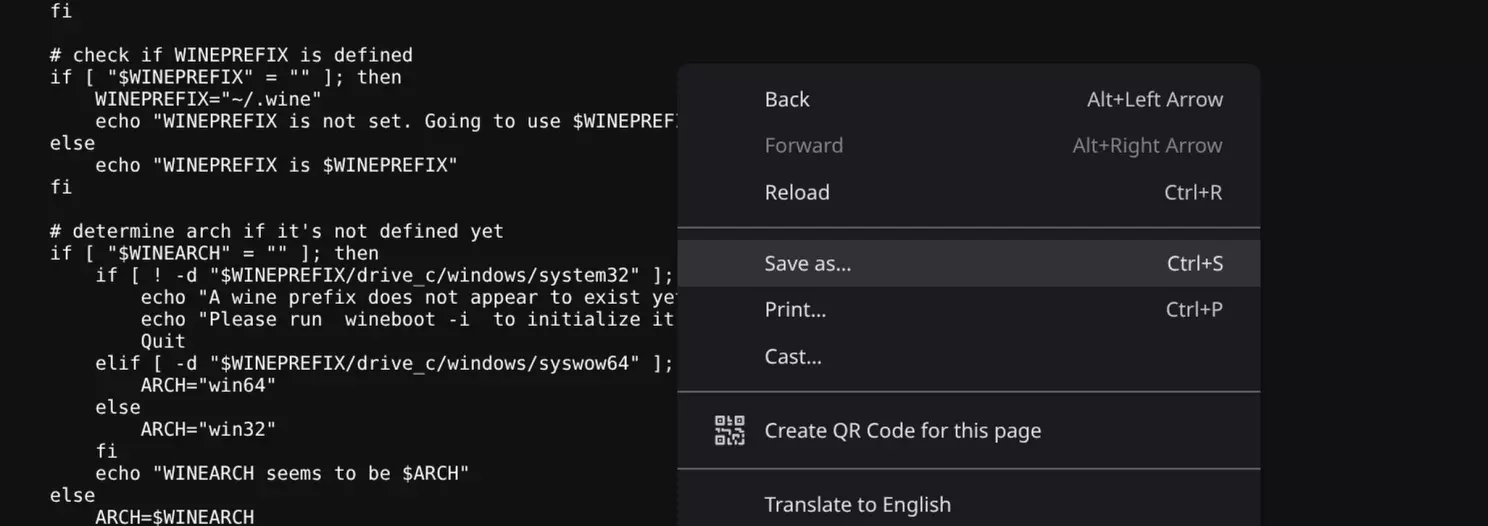
Task: Click the ARCH="win32" line
Action: click(208, 429)
